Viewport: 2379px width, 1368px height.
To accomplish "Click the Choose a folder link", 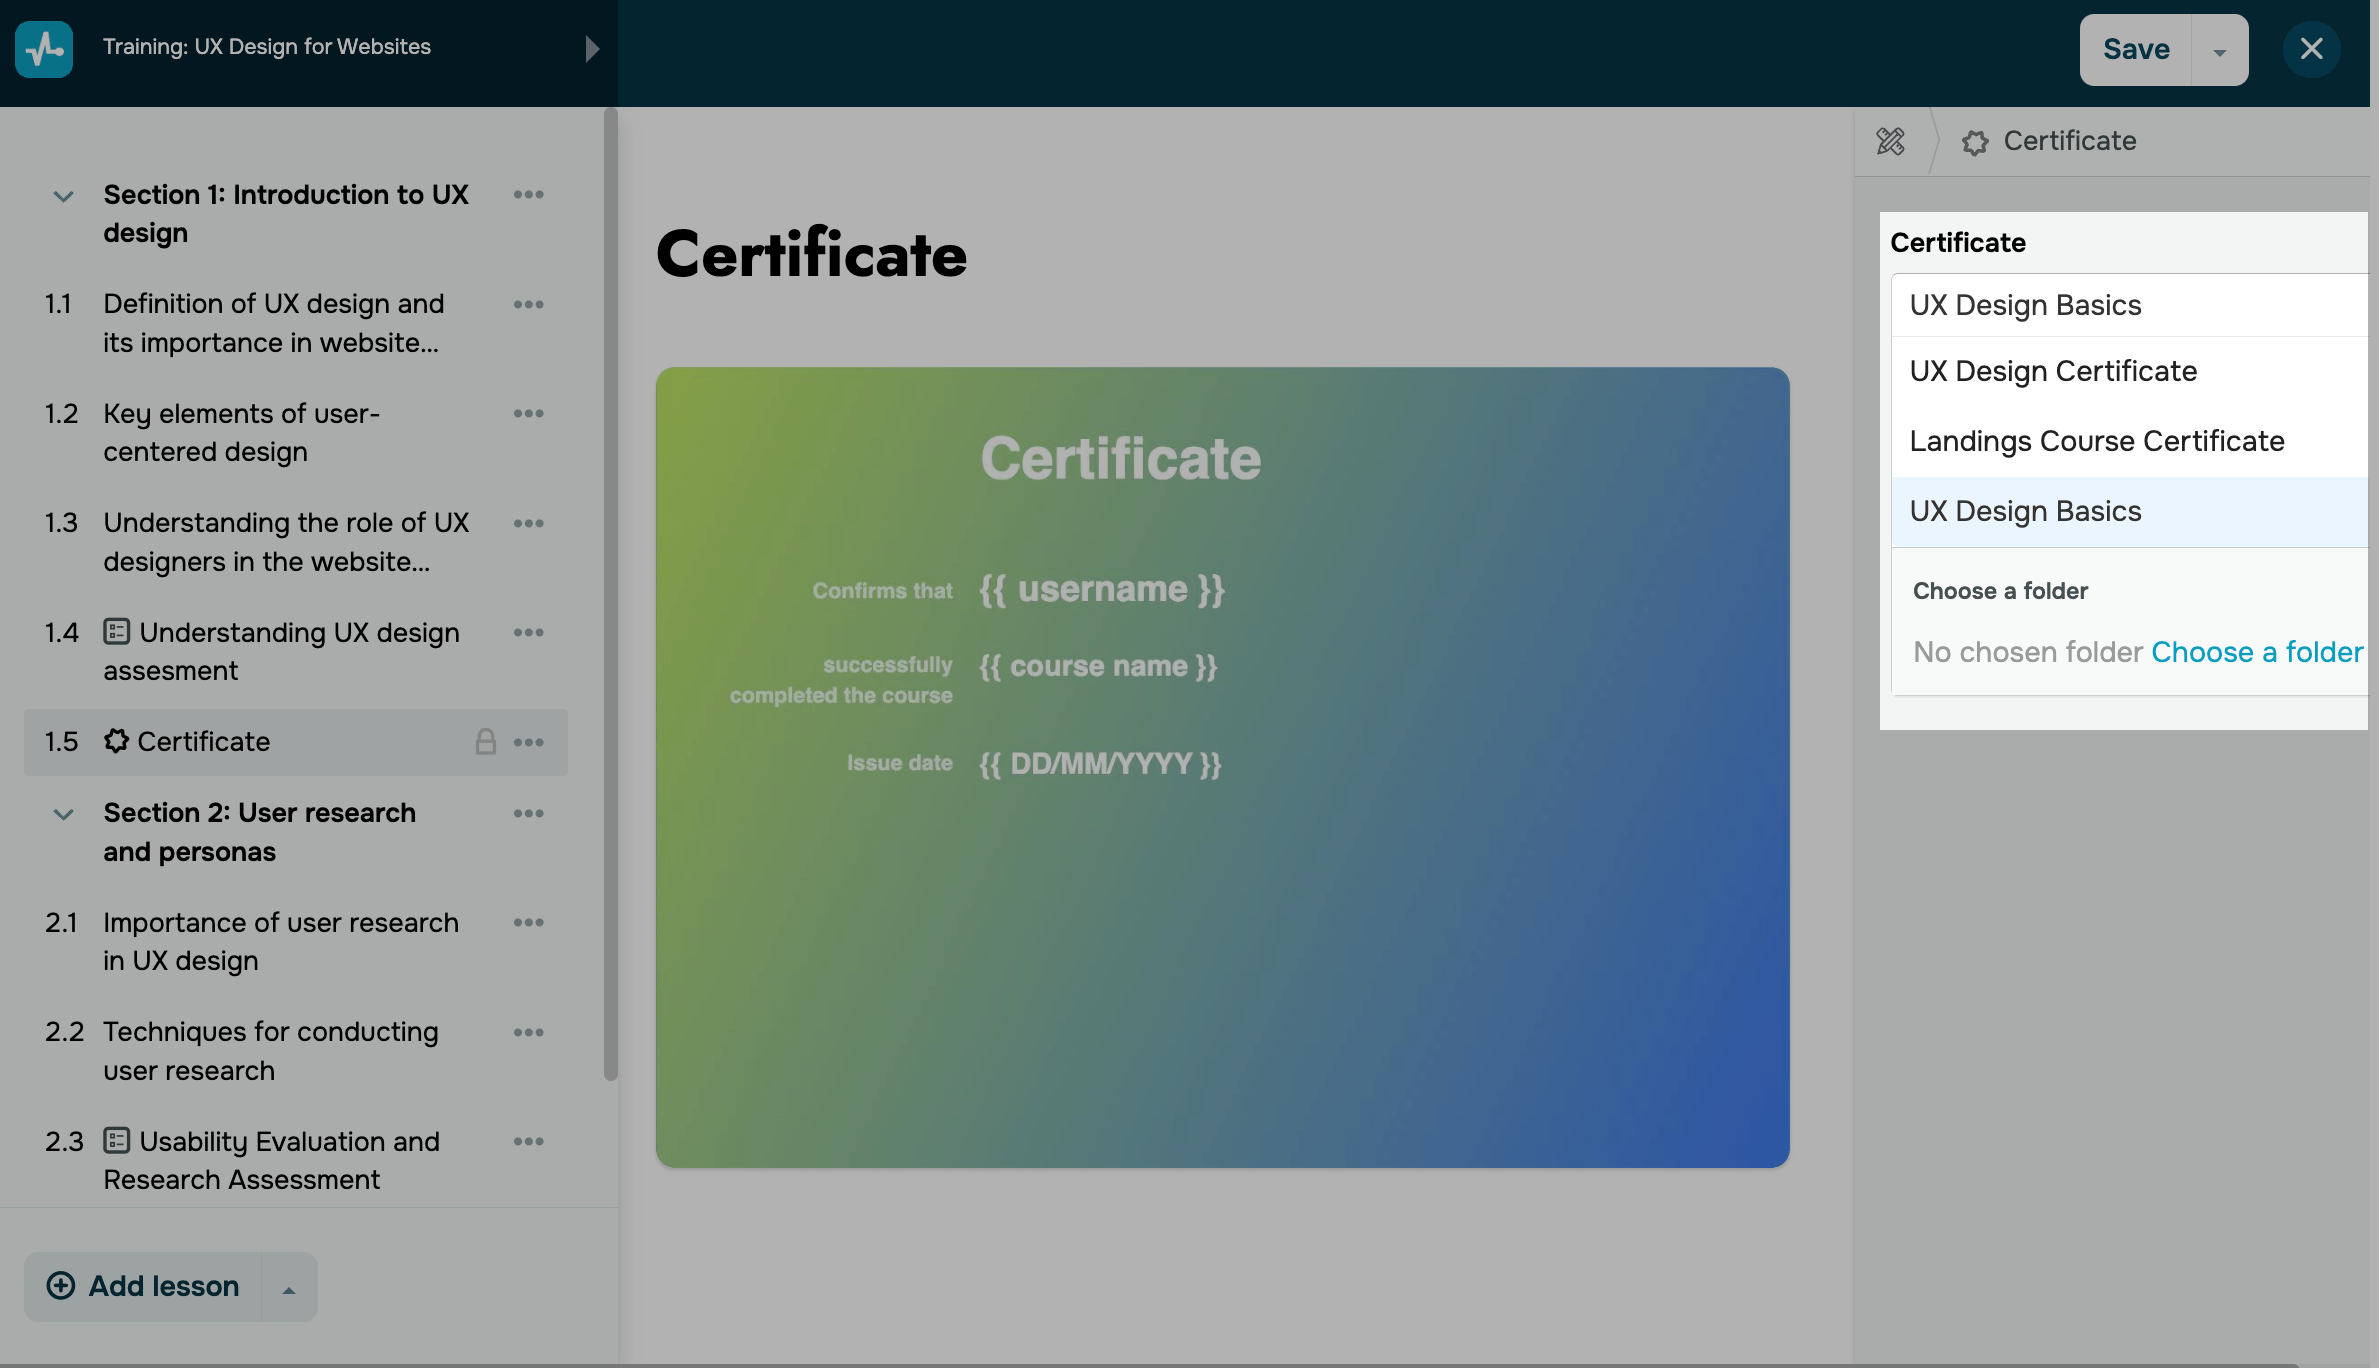I will point(2256,652).
